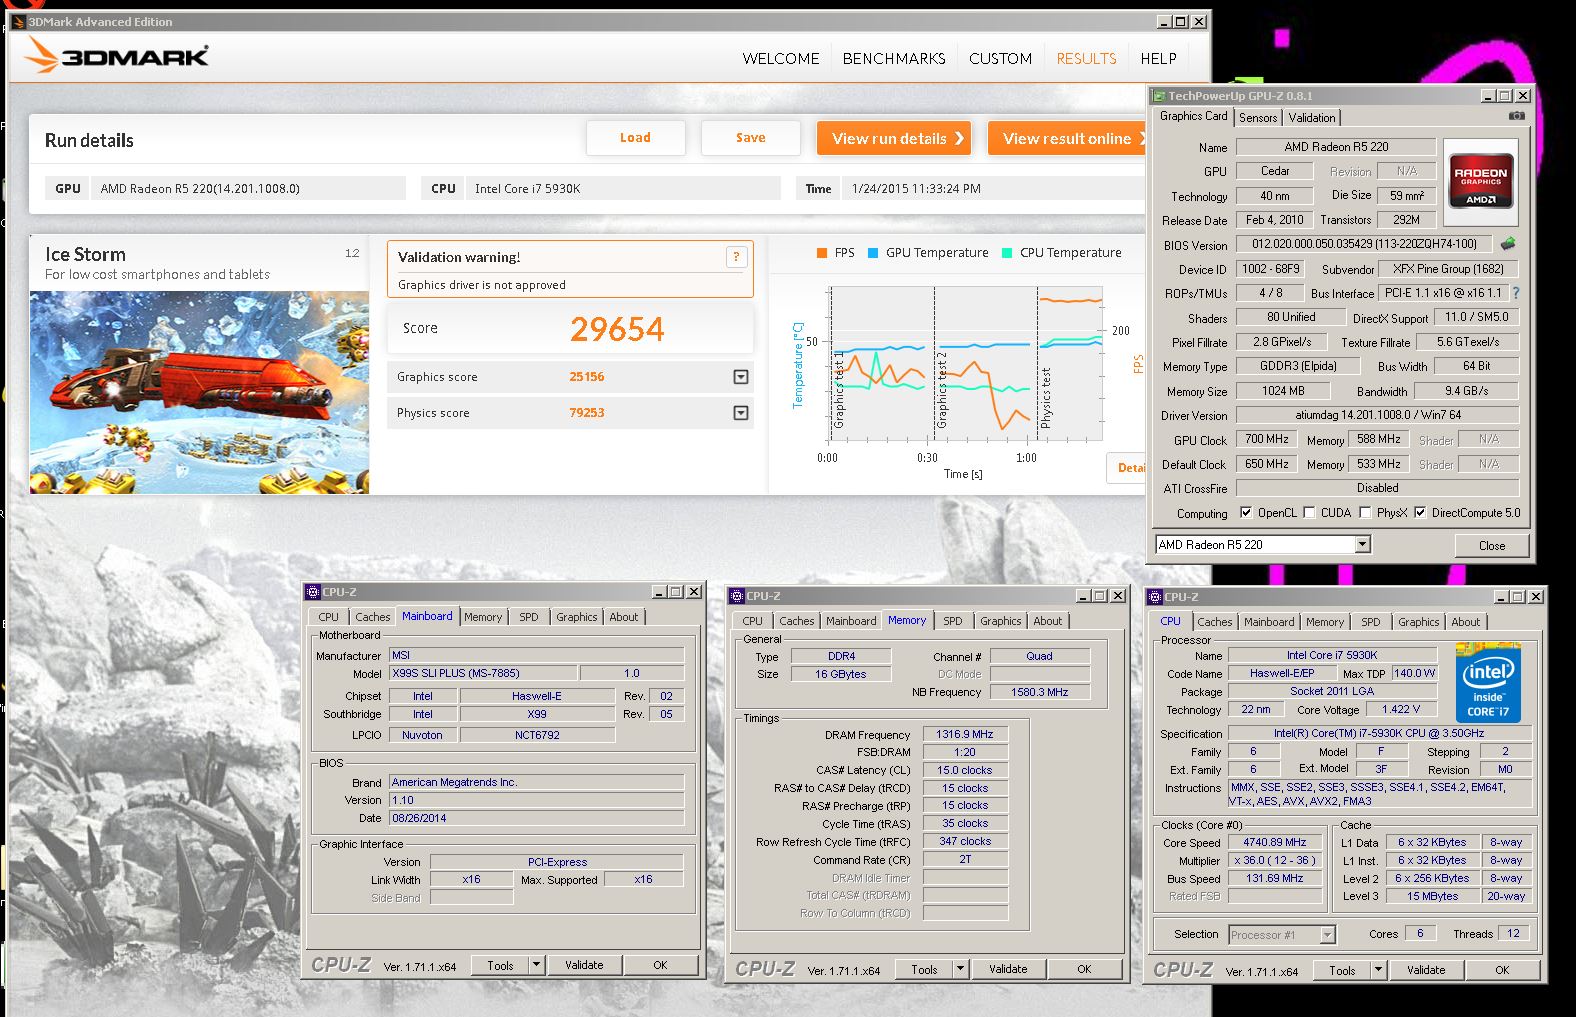1576x1017 pixels.
Task: Click the Memory Size 16 GBytes value
Action: (x=840, y=674)
